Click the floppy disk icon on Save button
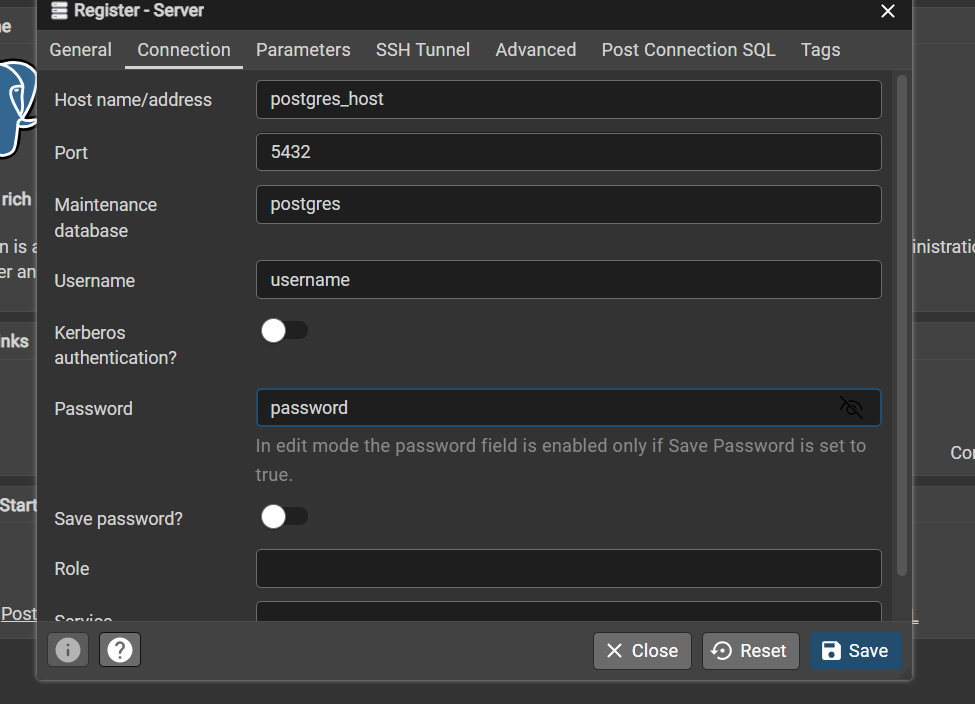Screen dimensions: 975x704 (833, 650)
